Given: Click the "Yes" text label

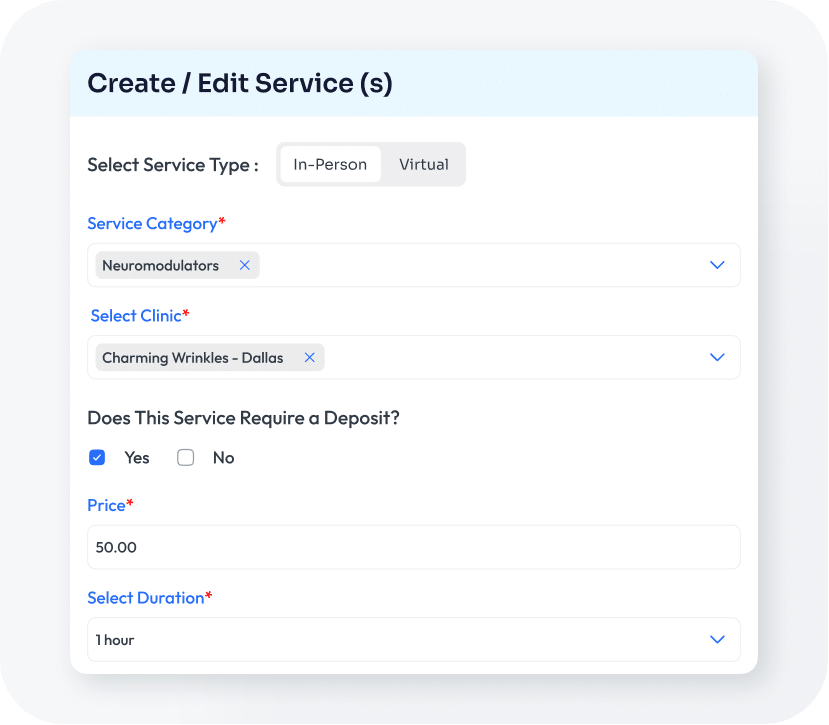Looking at the screenshot, I should click(137, 458).
